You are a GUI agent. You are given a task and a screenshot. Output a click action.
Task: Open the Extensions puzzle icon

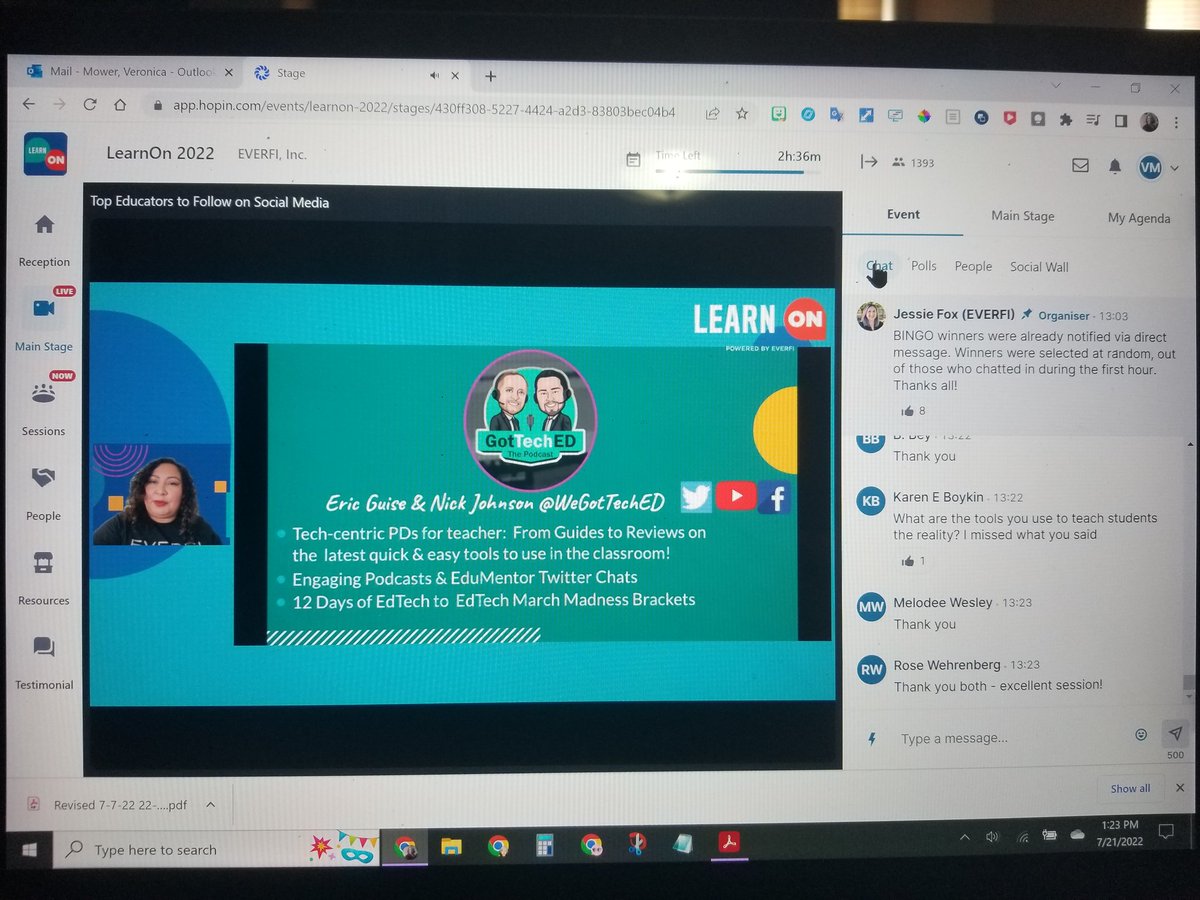(1066, 118)
